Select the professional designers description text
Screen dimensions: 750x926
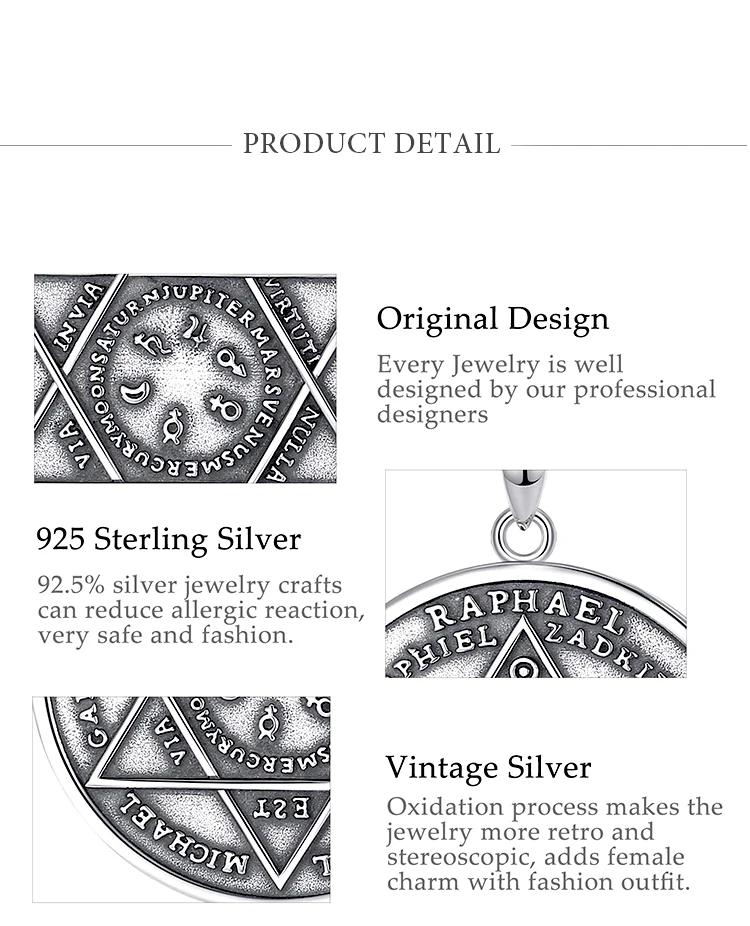click(x=546, y=389)
